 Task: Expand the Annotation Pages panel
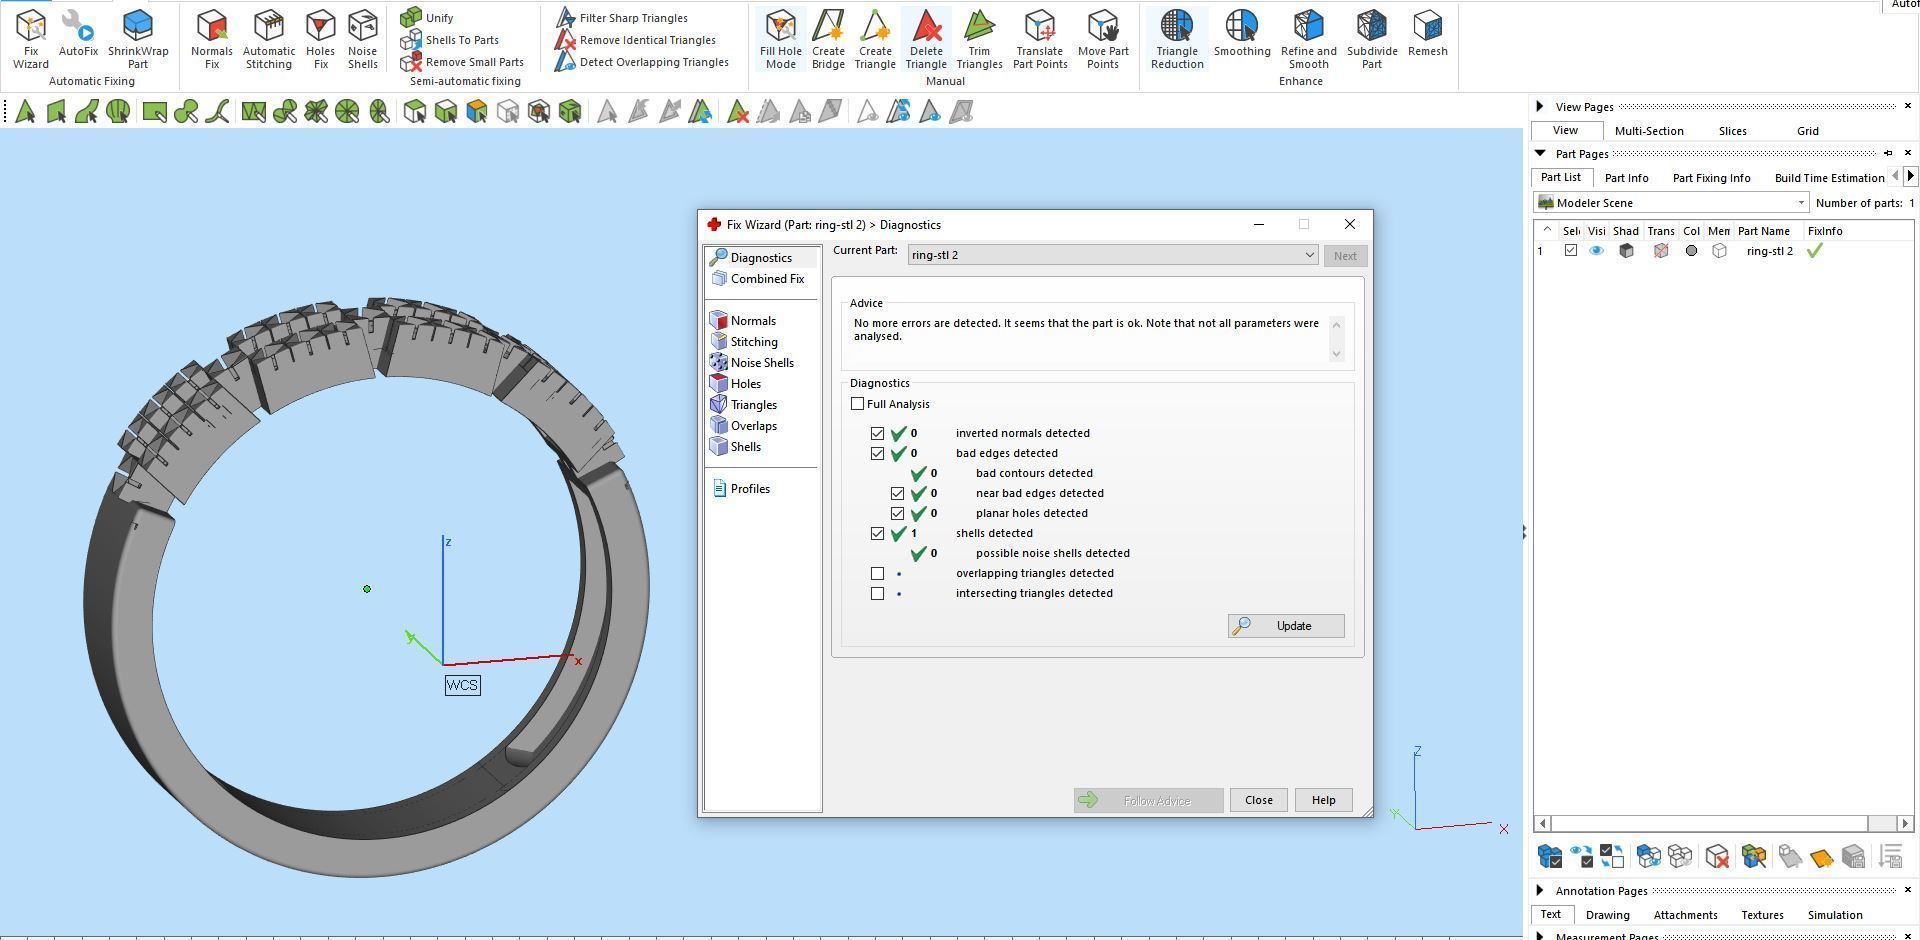[1540, 890]
